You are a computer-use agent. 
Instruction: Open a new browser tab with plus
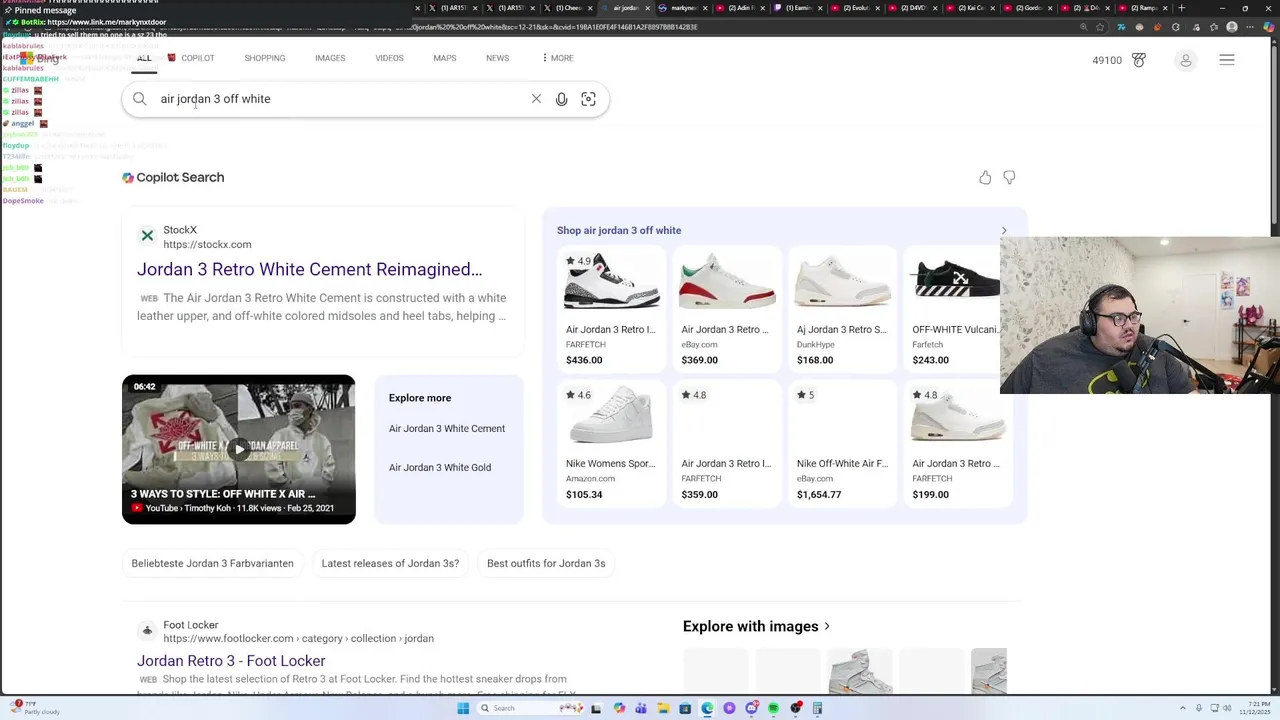coord(1181,8)
